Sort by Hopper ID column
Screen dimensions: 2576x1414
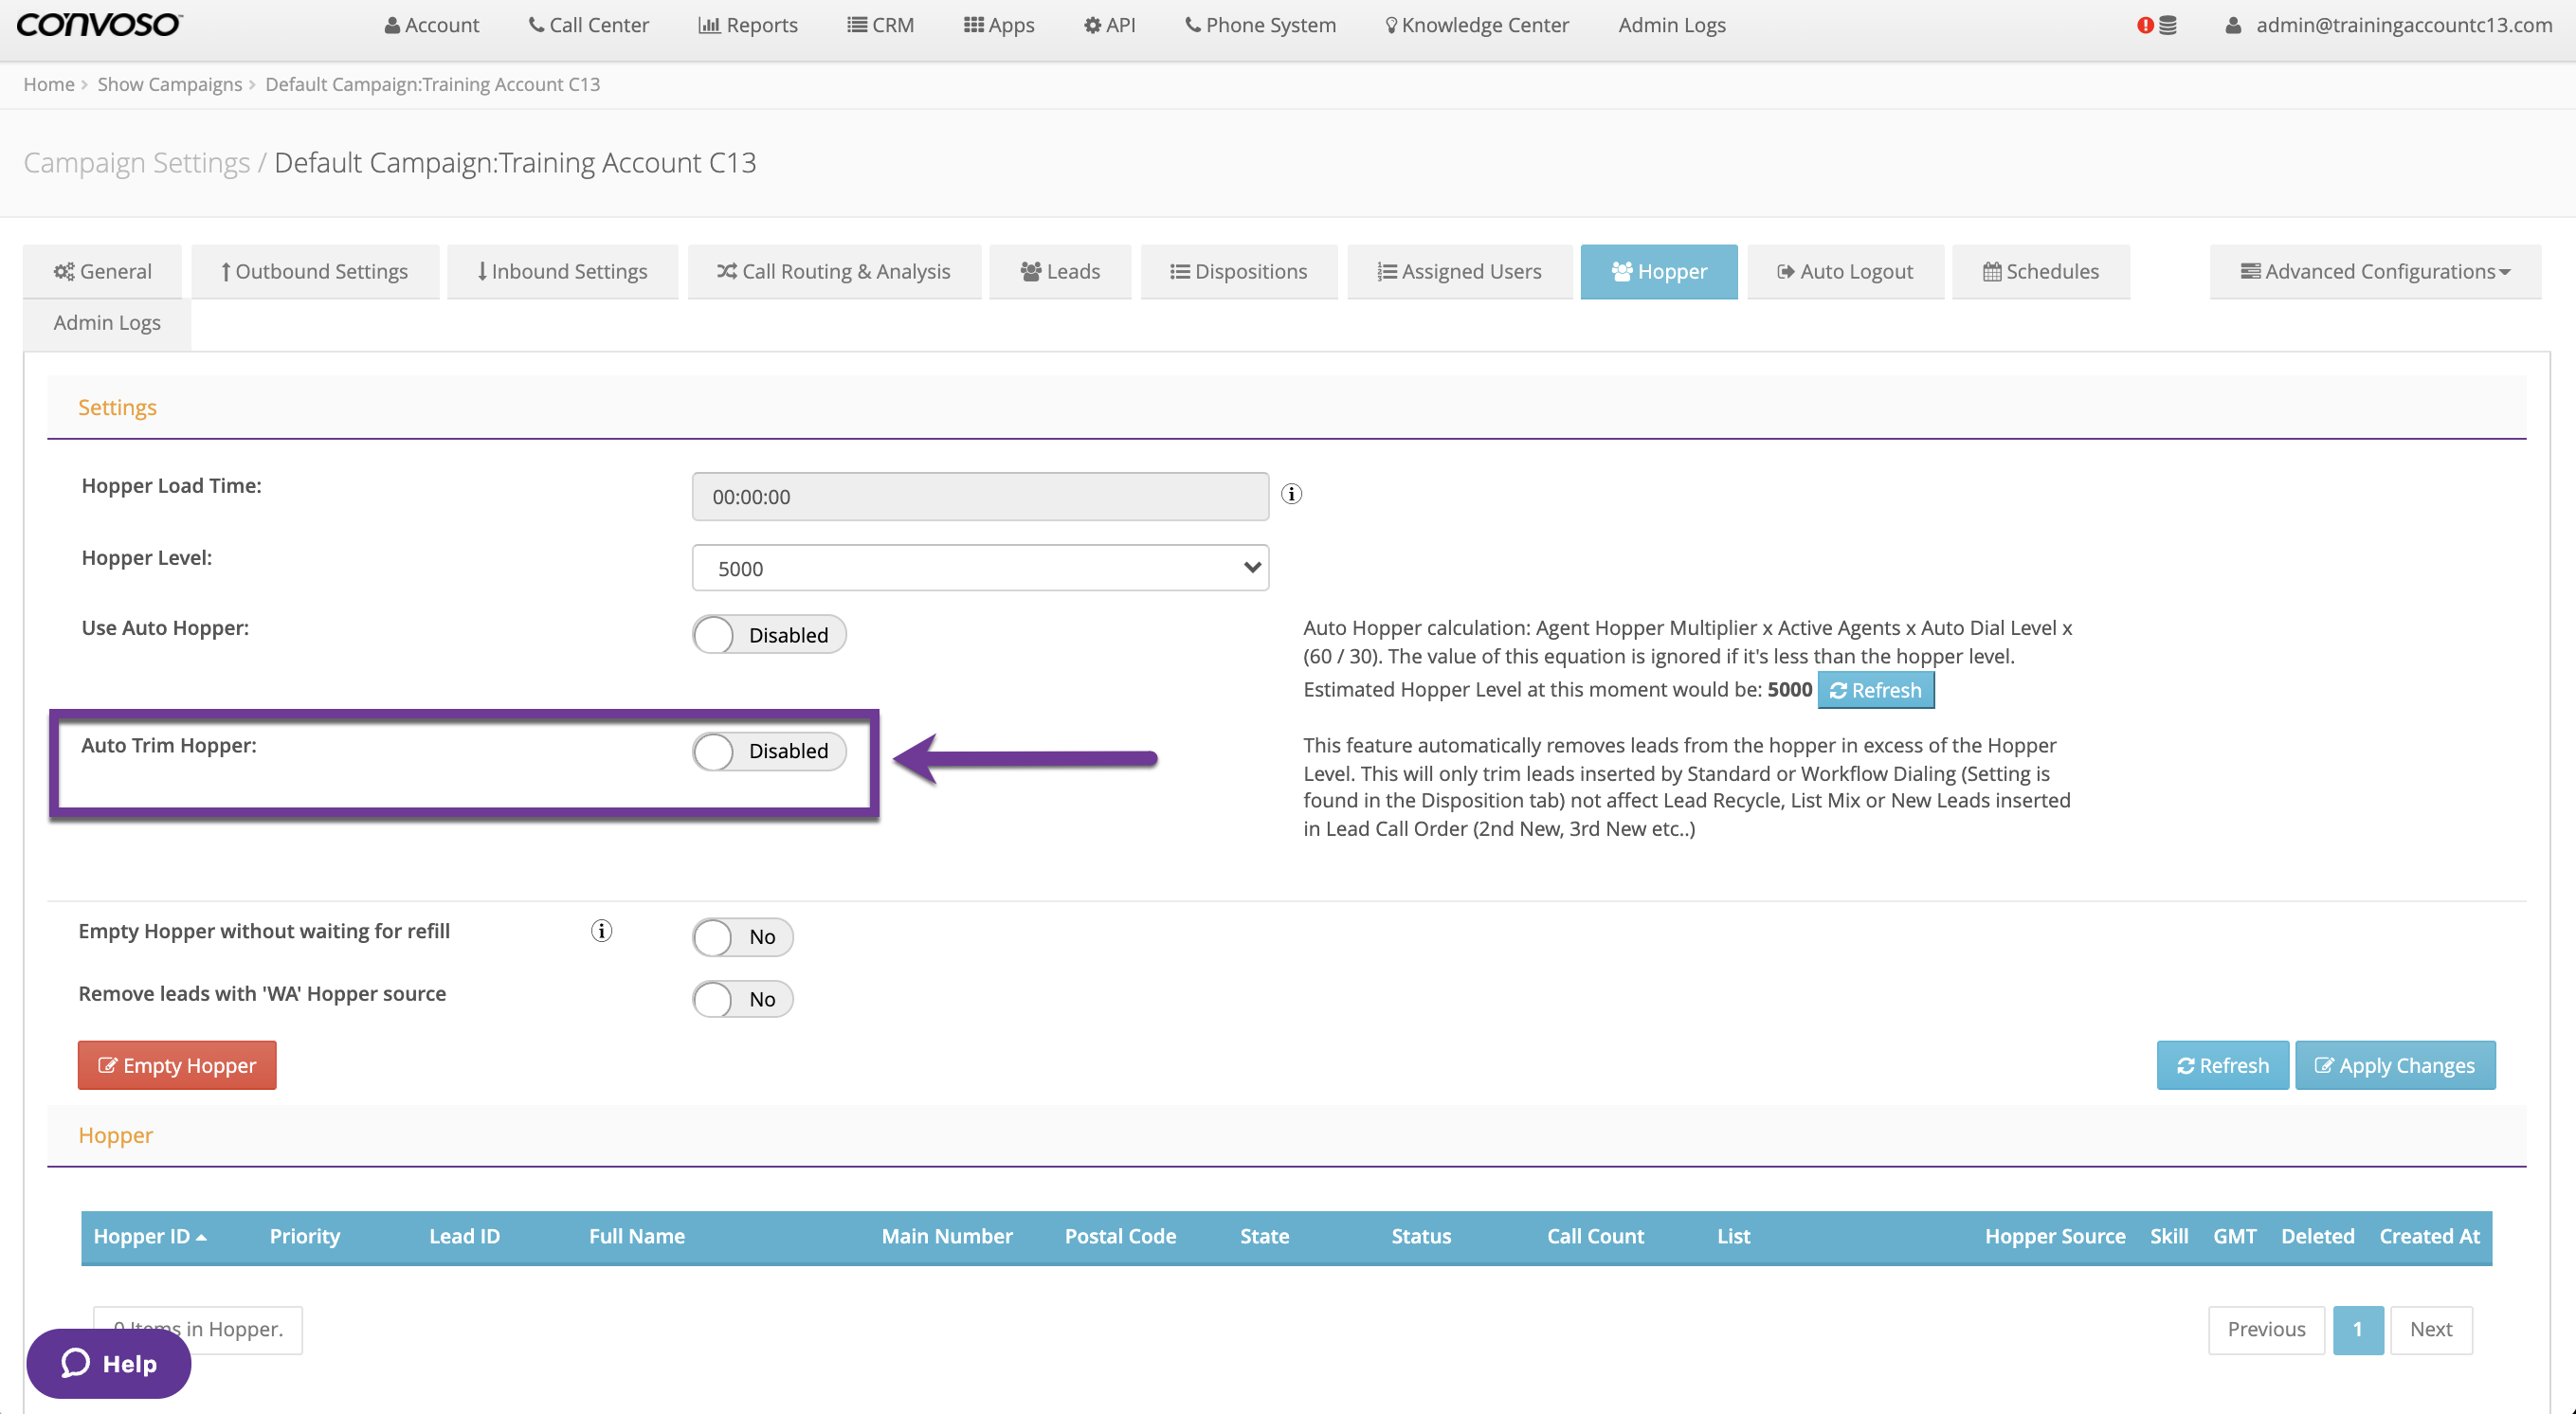[x=149, y=1236]
